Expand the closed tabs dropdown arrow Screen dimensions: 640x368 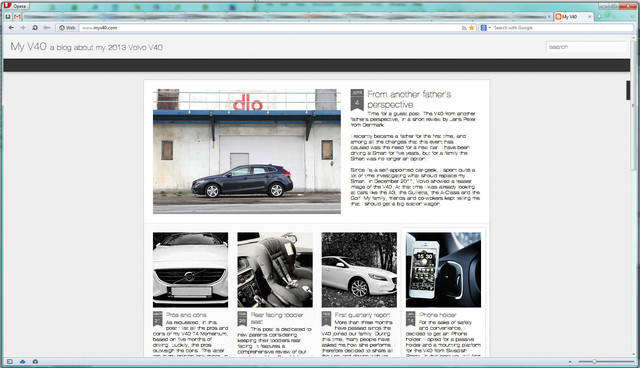632,17
